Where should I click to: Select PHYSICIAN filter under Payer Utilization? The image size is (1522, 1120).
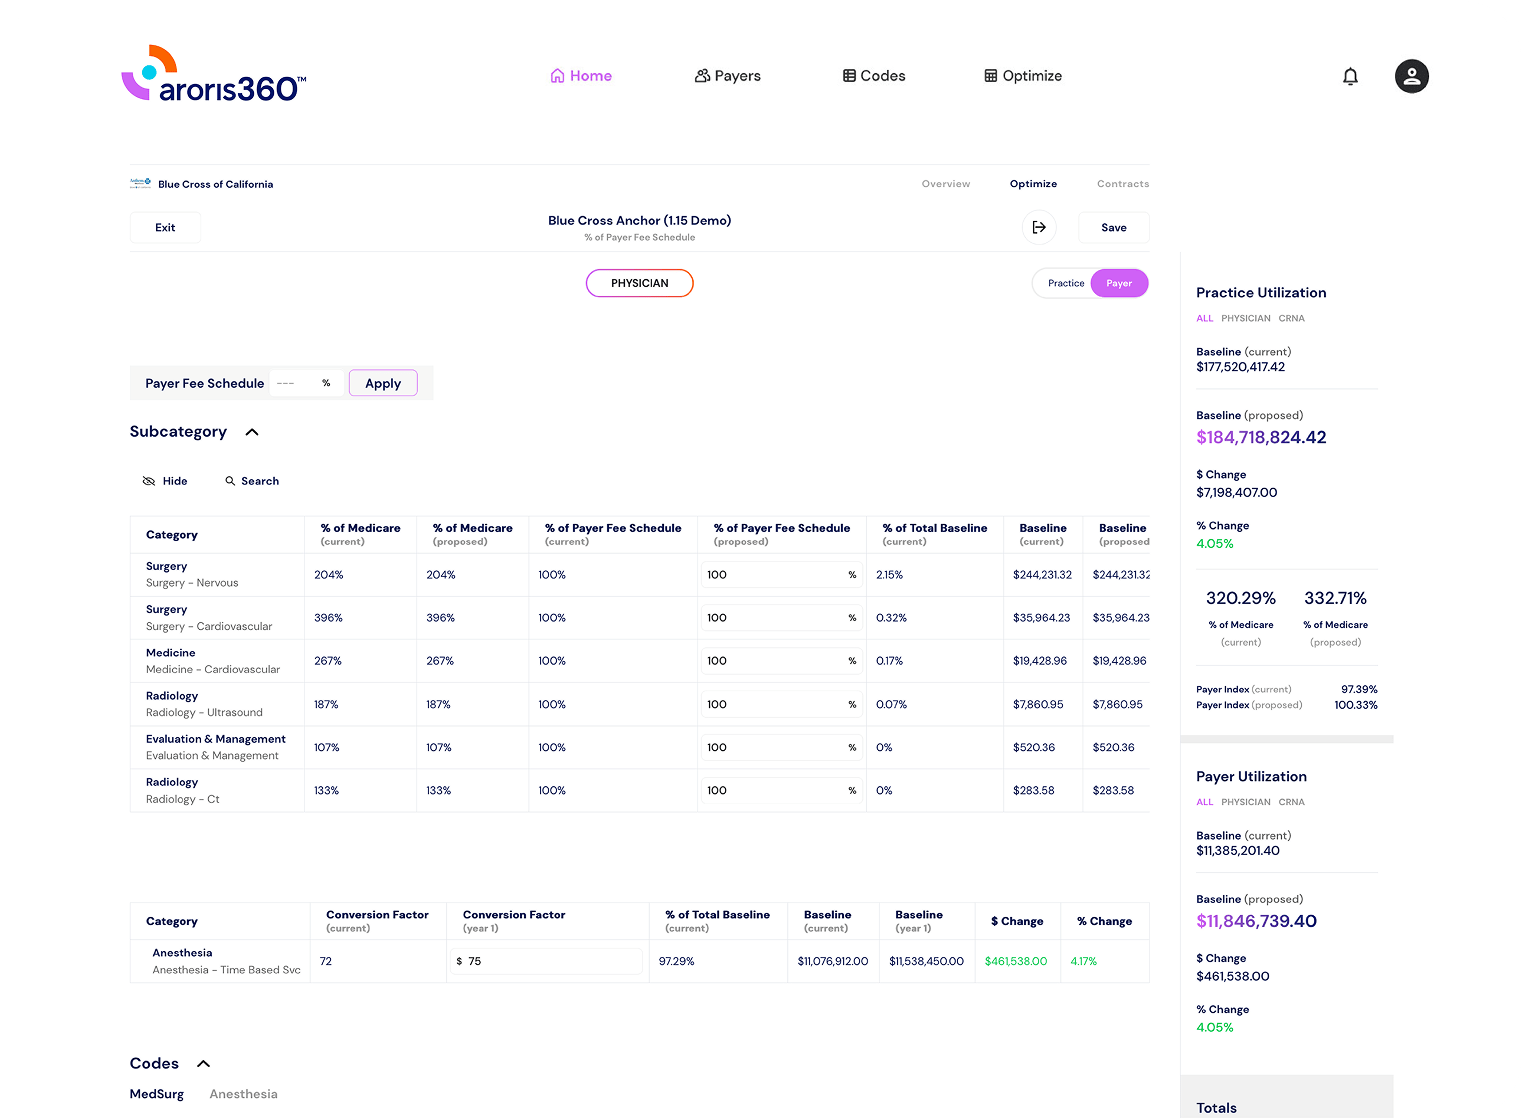click(1246, 802)
